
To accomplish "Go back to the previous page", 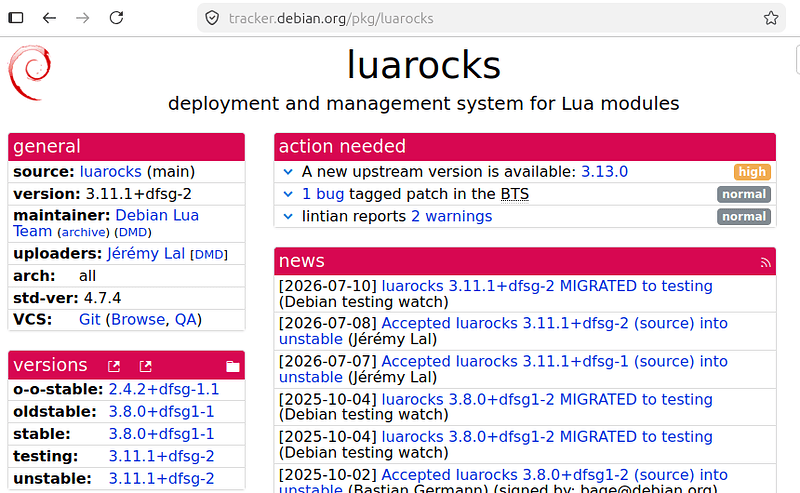I will coord(49,18).
